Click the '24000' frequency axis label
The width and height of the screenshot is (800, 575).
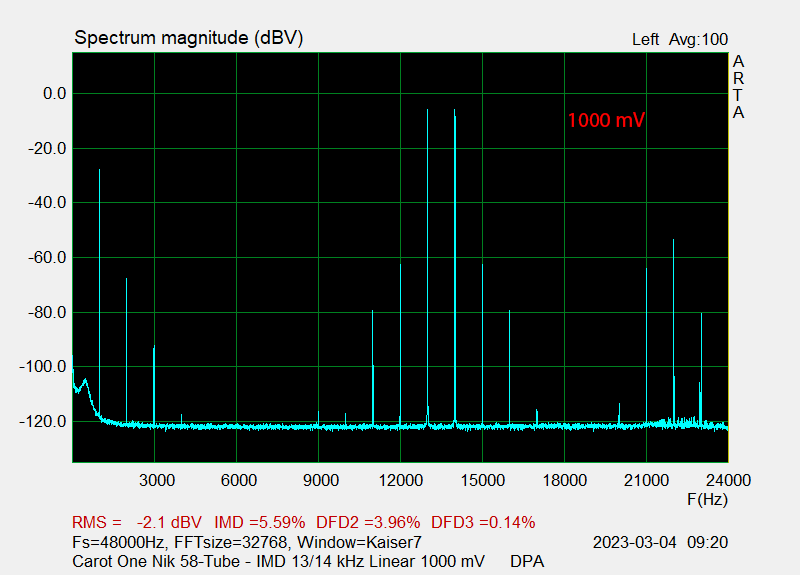pos(729,481)
